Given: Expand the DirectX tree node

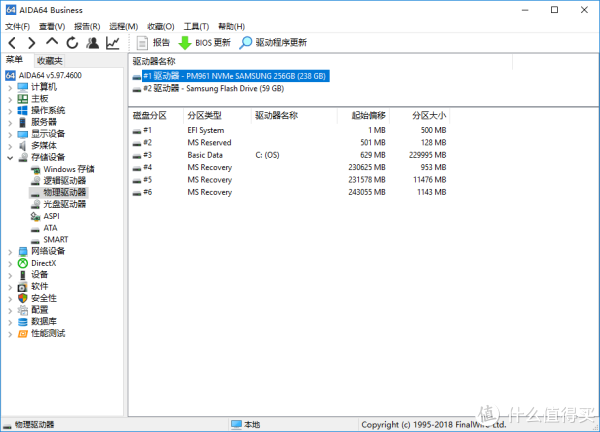Looking at the screenshot, I should [10, 264].
